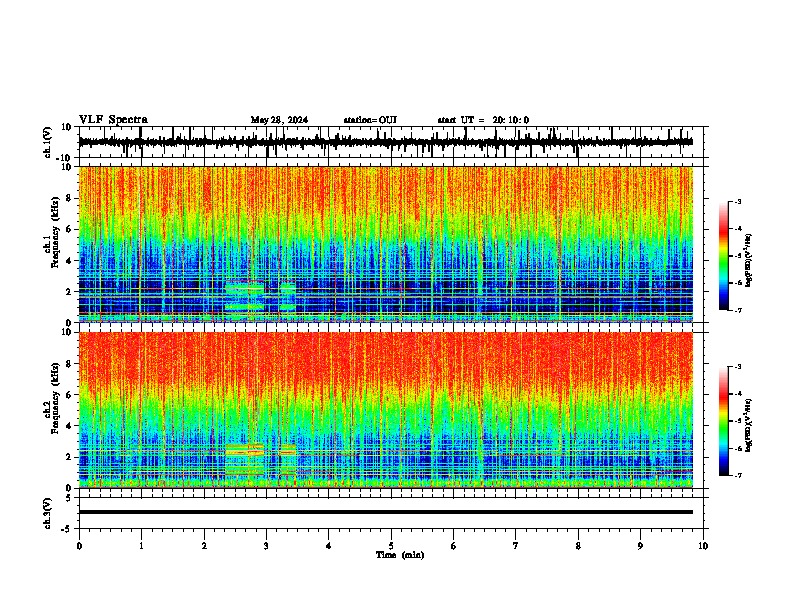
Task: Click the ch.2 color scale label '-7'
Action: [738, 476]
